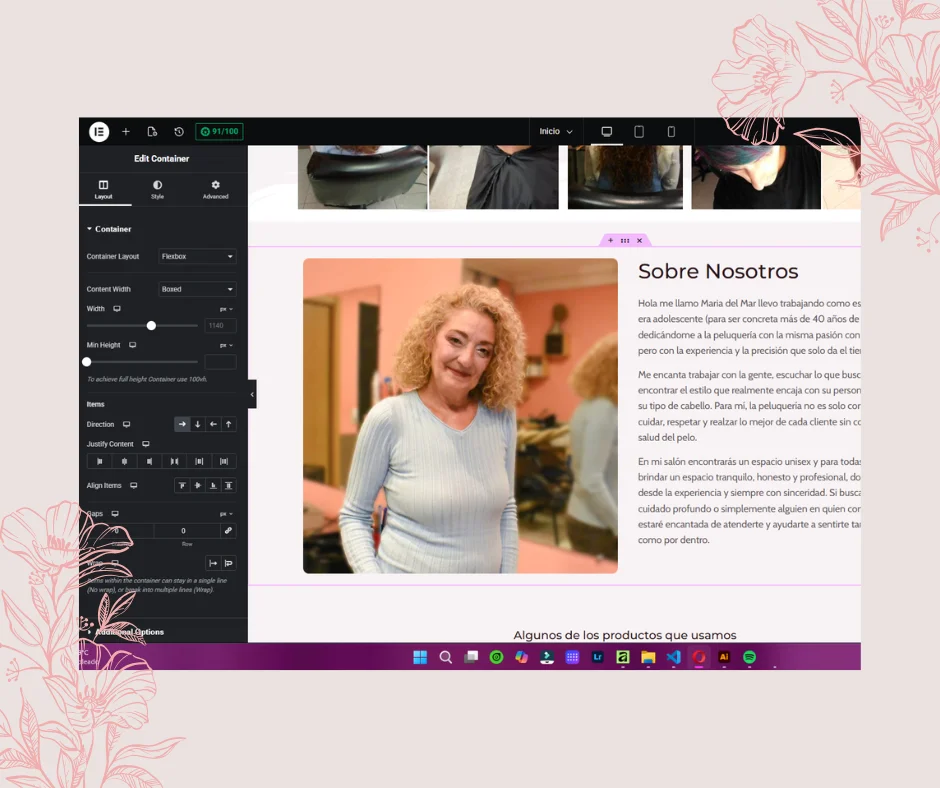Align items stretch

click(x=228, y=485)
